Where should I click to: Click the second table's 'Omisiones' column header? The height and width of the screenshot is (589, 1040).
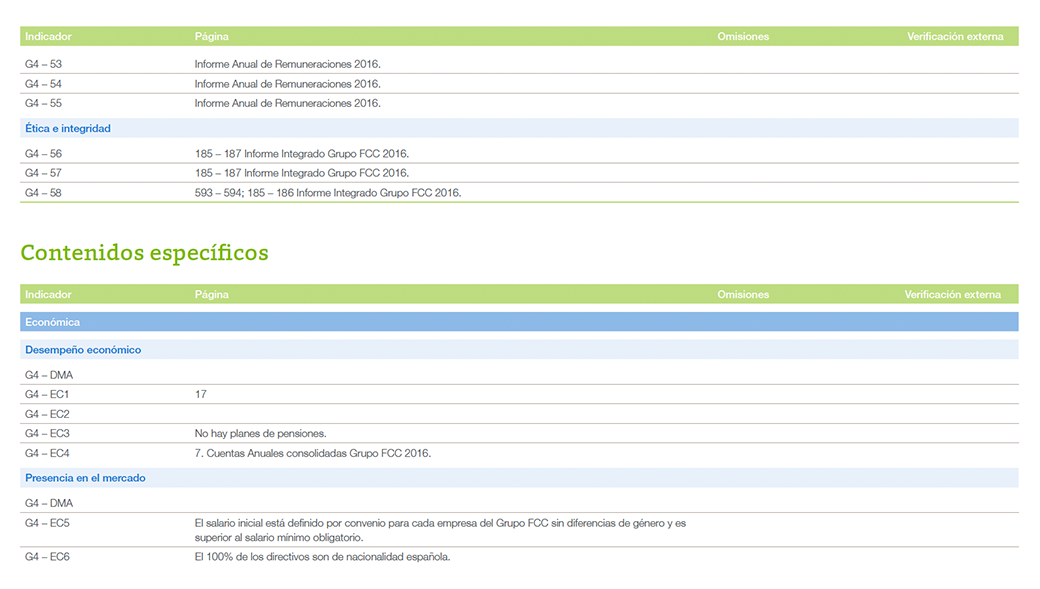pos(743,294)
